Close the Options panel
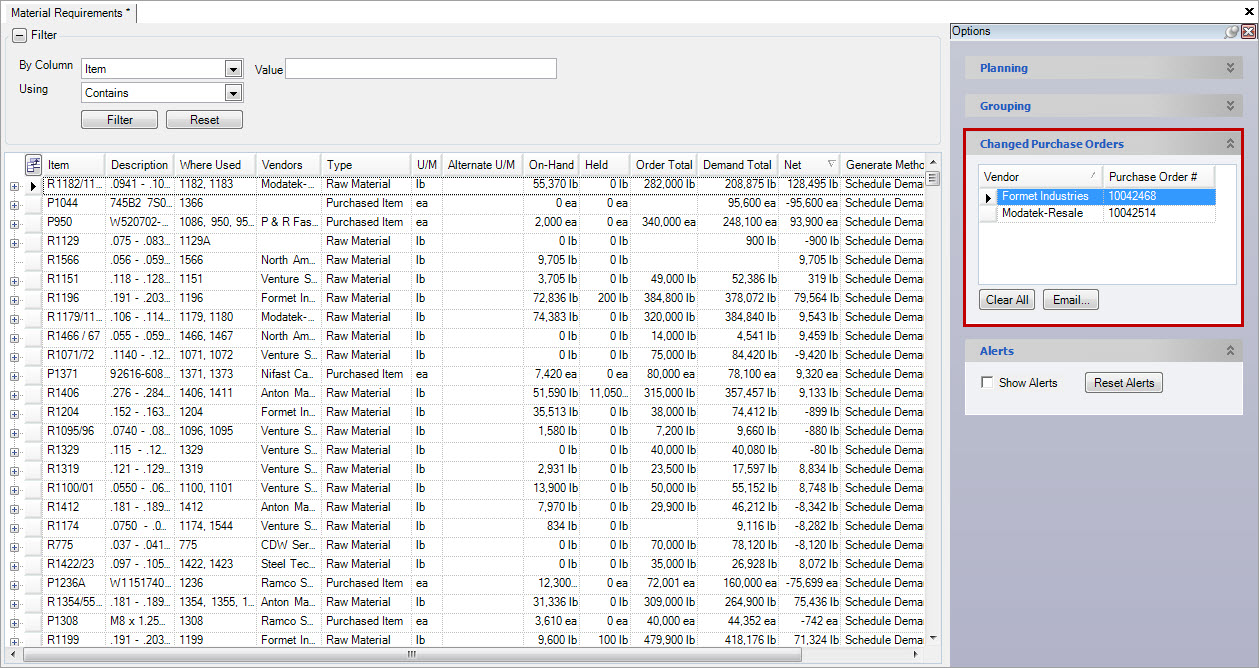1259x668 pixels. 1248,32
